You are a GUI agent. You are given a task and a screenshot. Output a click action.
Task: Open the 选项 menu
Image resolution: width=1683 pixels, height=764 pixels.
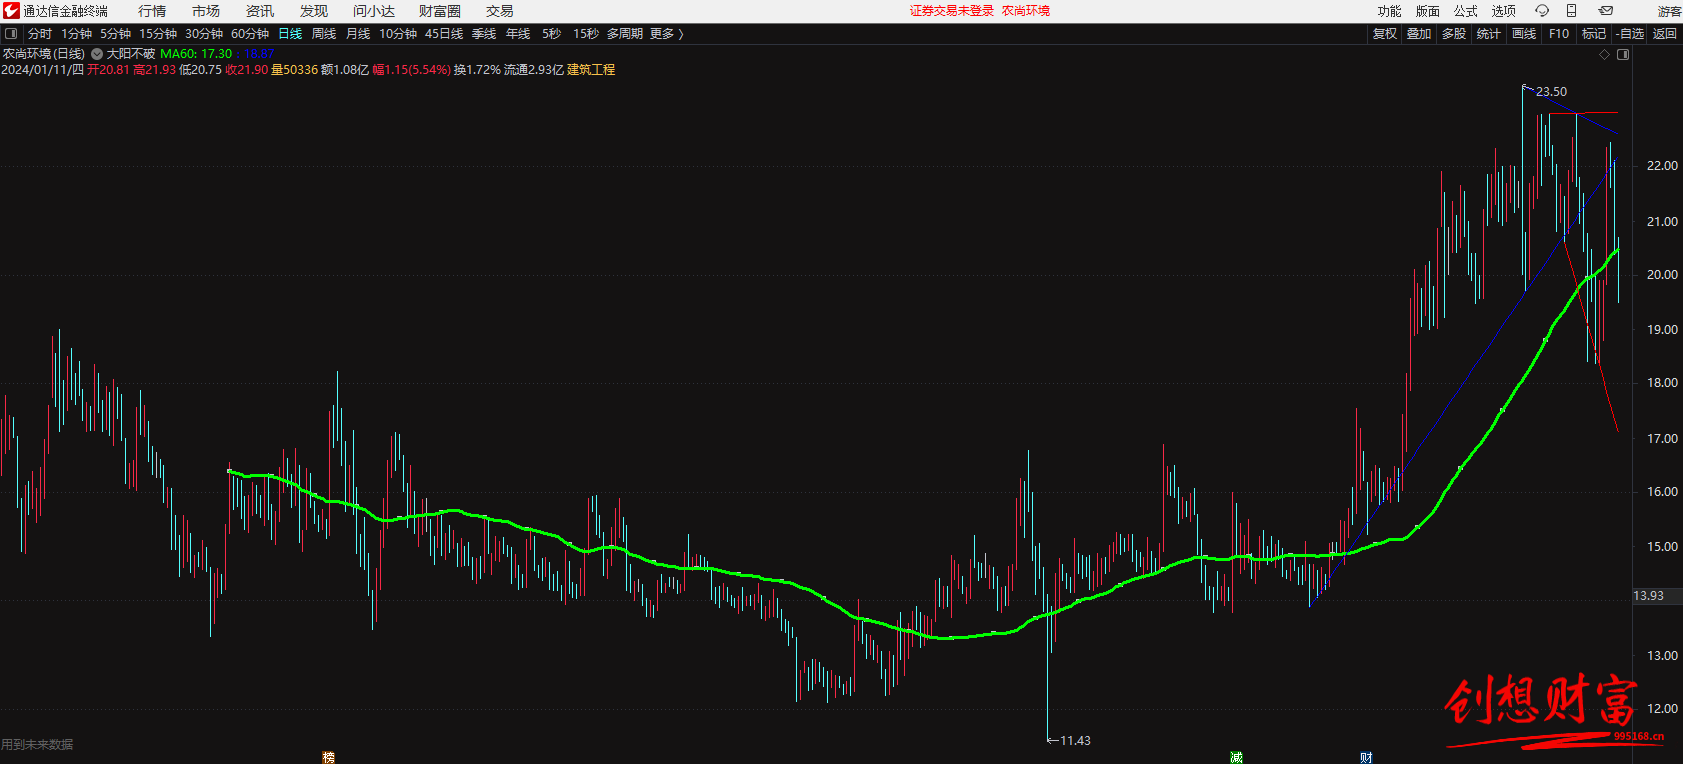tap(1504, 11)
